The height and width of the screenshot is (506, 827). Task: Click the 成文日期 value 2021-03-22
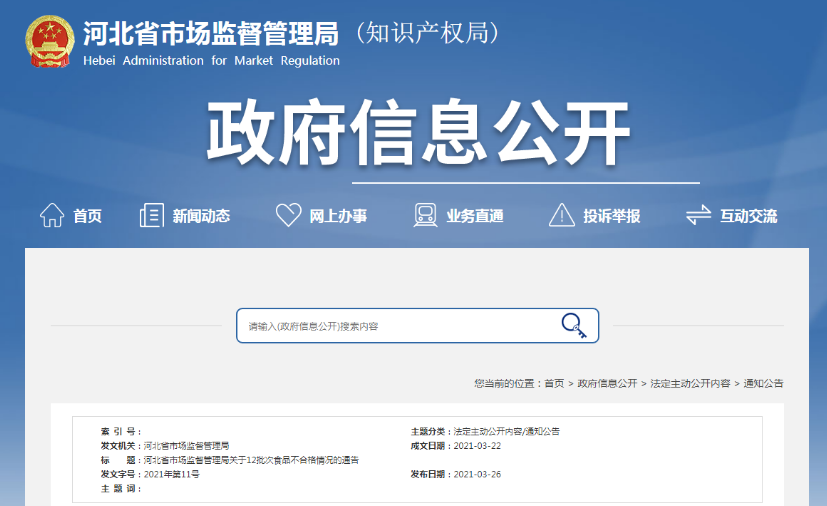pyautogui.click(x=477, y=446)
